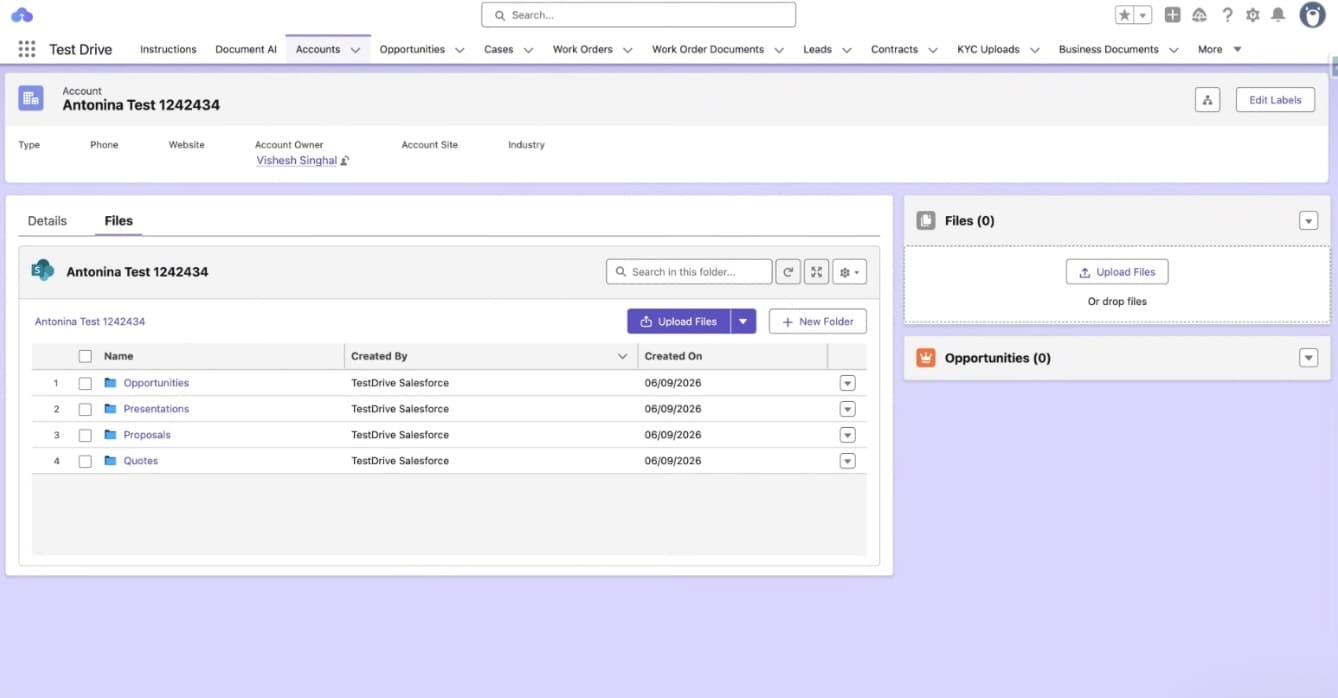1338x698 pixels.
Task: Open the Accounts tab dropdown chevron
Action: click(355, 50)
